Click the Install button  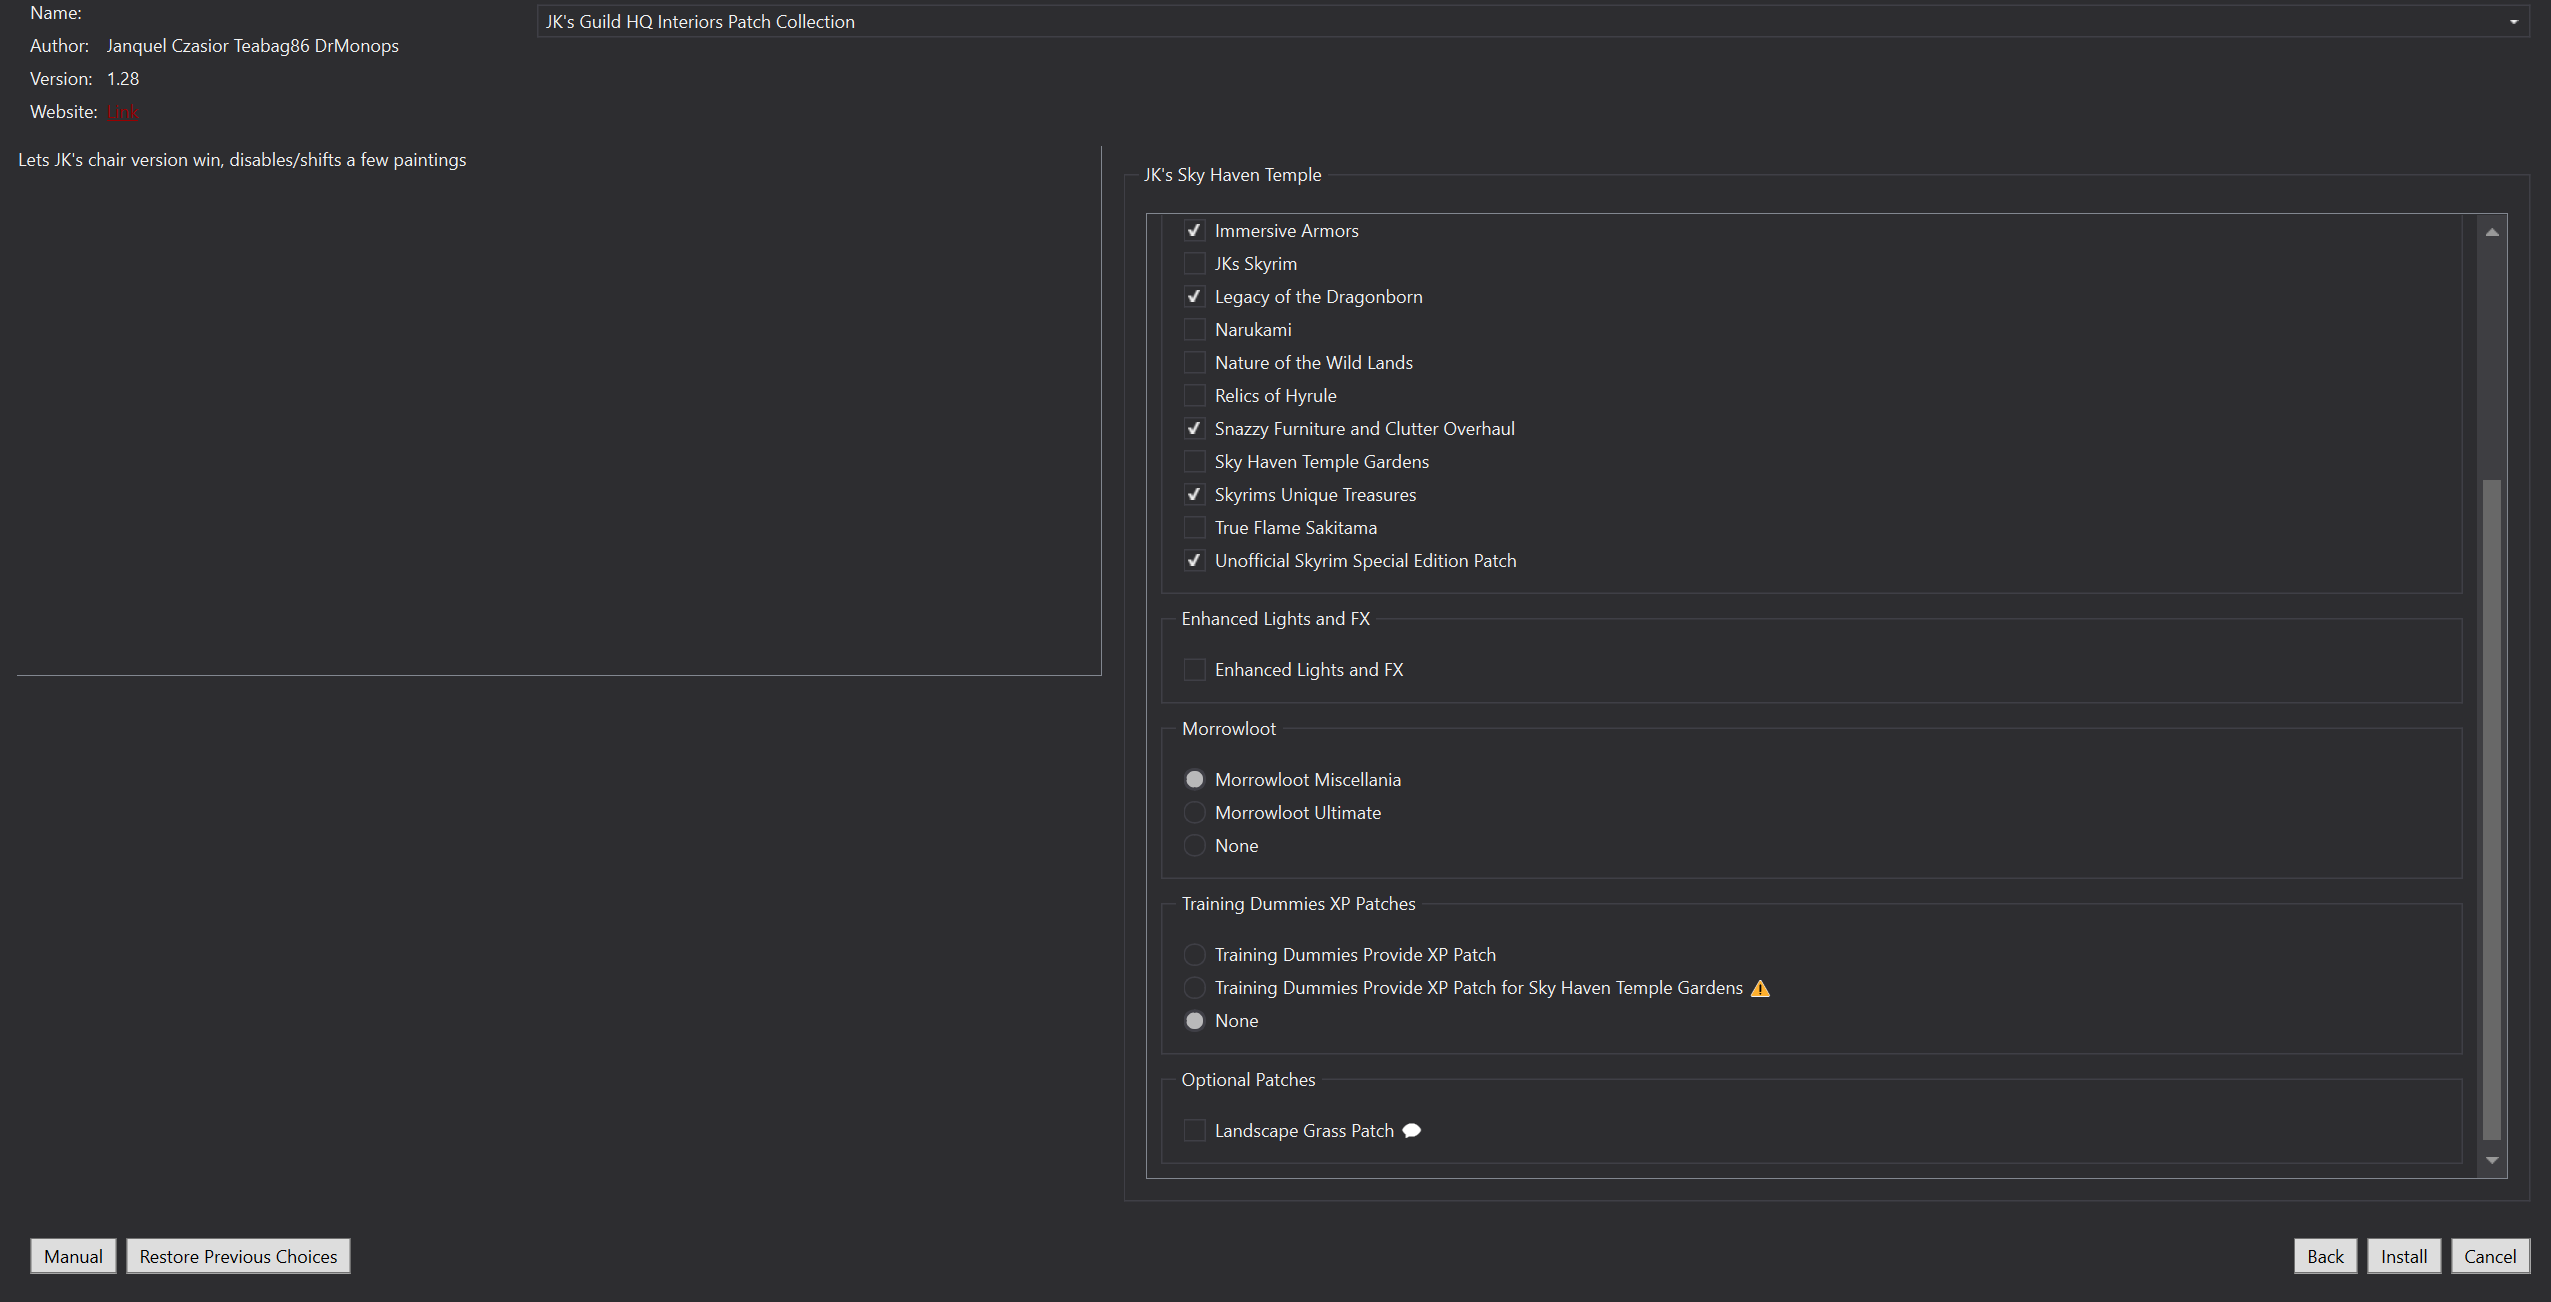(2404, 1256)
